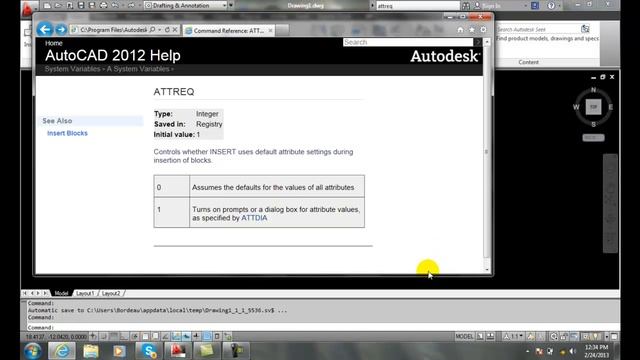Viewport: 640px width, 360px height.
Task: Switch to the Layout1 tab
Action: tap(85, 293)
